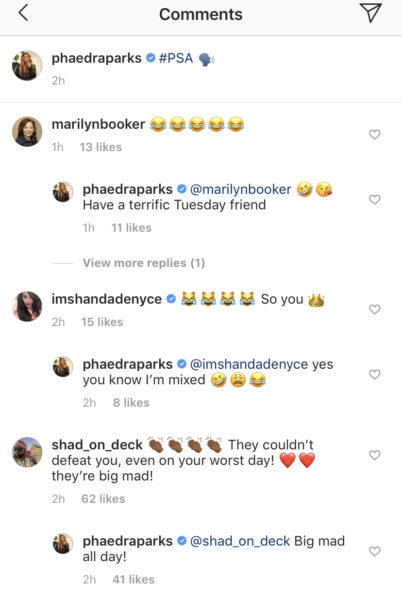Open imshandadenyce's profile picture

coord(27,307)
